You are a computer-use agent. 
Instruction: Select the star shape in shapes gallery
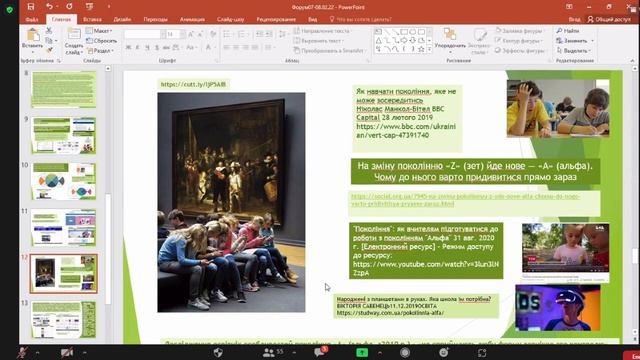tap(421, 49)
